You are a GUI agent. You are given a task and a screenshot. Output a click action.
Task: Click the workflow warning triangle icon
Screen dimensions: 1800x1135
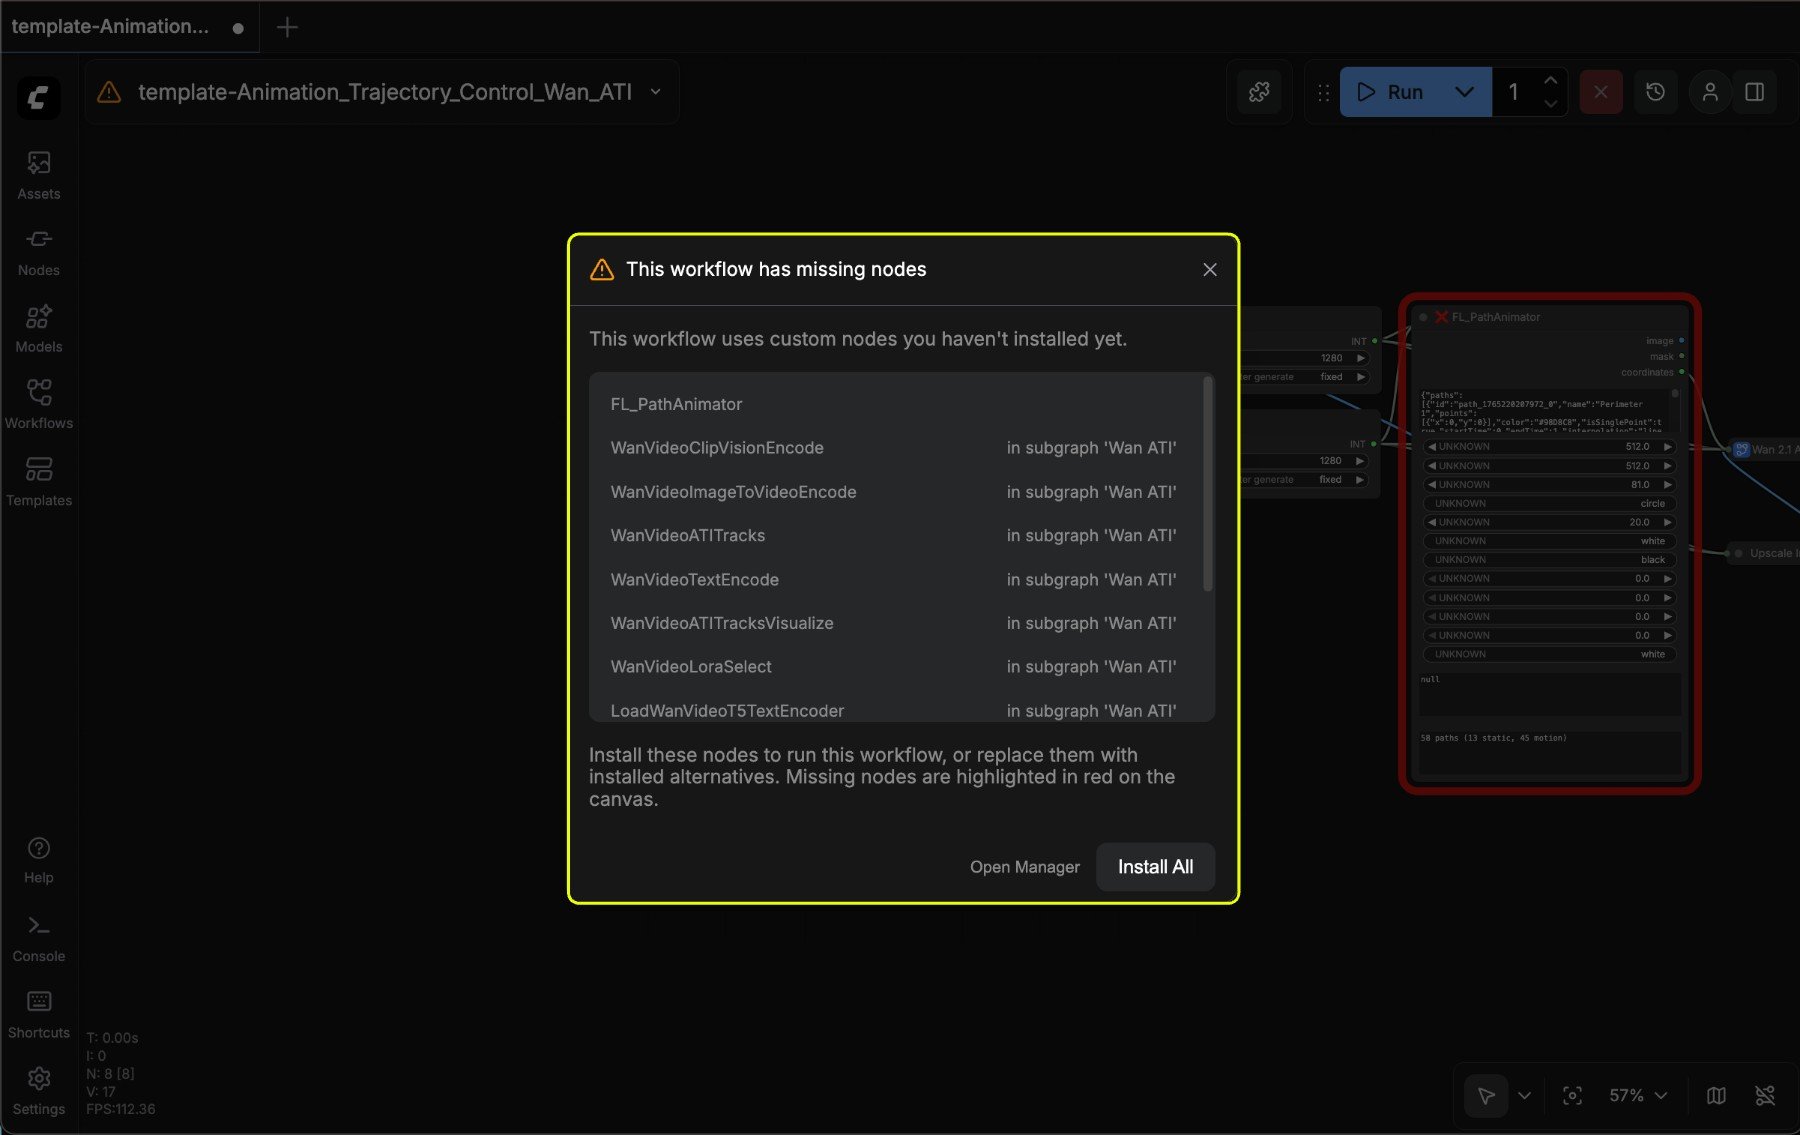pos(109,92)
